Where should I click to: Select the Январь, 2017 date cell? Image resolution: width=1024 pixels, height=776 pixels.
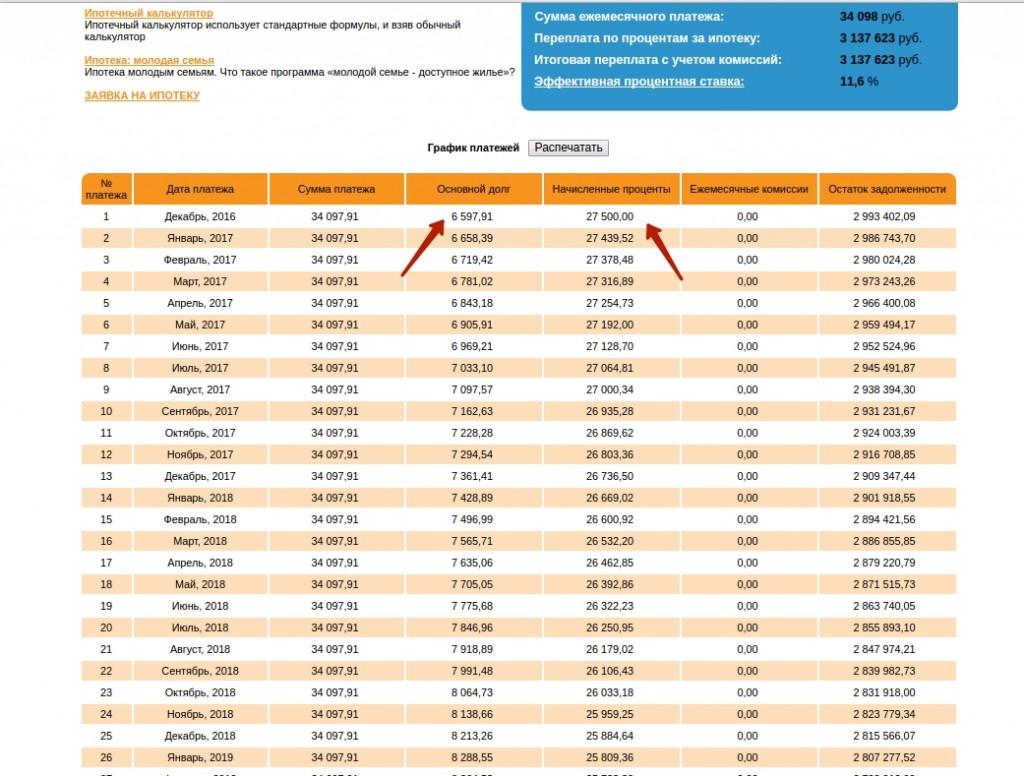tap(200, 238)
